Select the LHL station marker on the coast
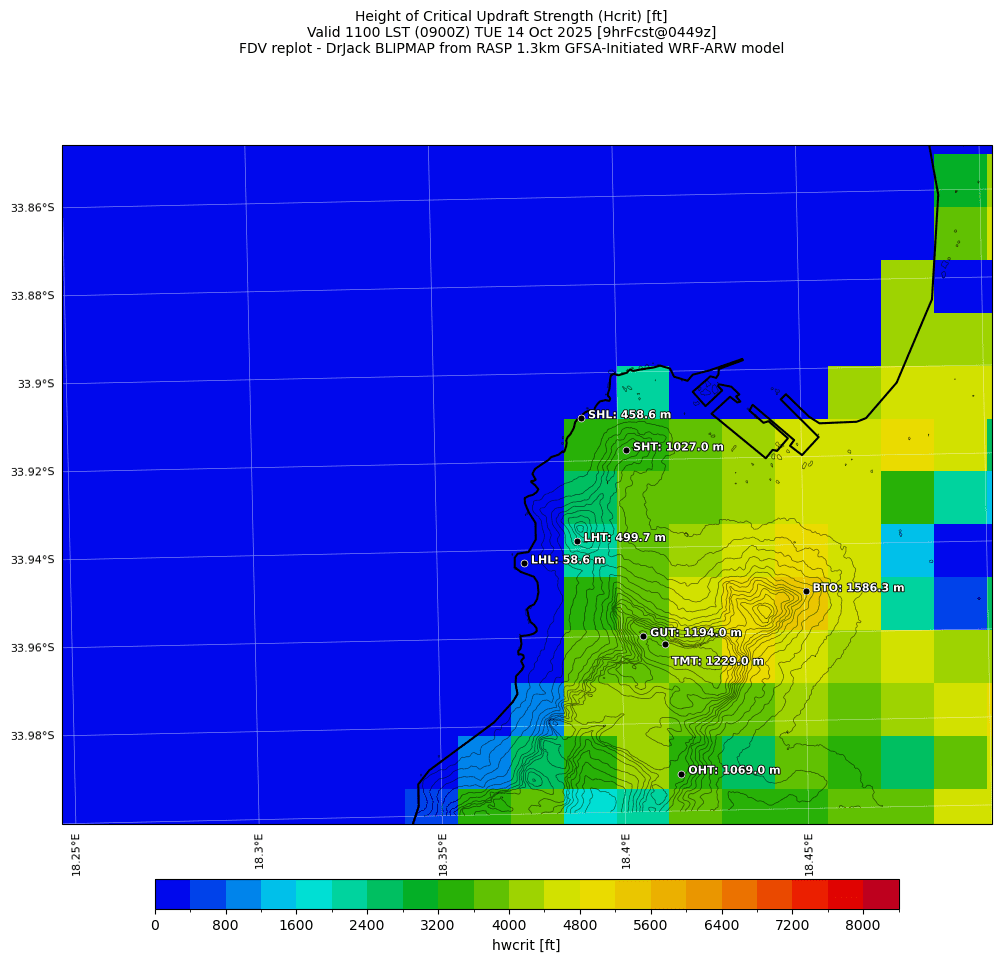This screenshot has width=1001, height=962. [x=524, y=563]
